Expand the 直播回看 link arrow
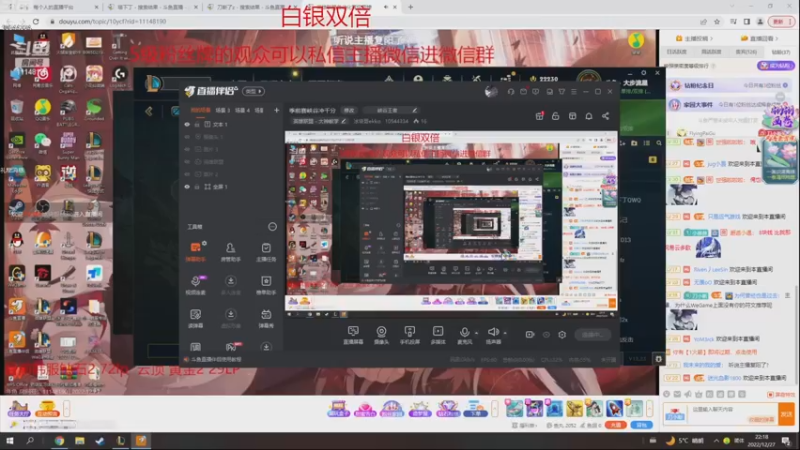The width and height of the screenshot is (800, 450). (777, 38)
